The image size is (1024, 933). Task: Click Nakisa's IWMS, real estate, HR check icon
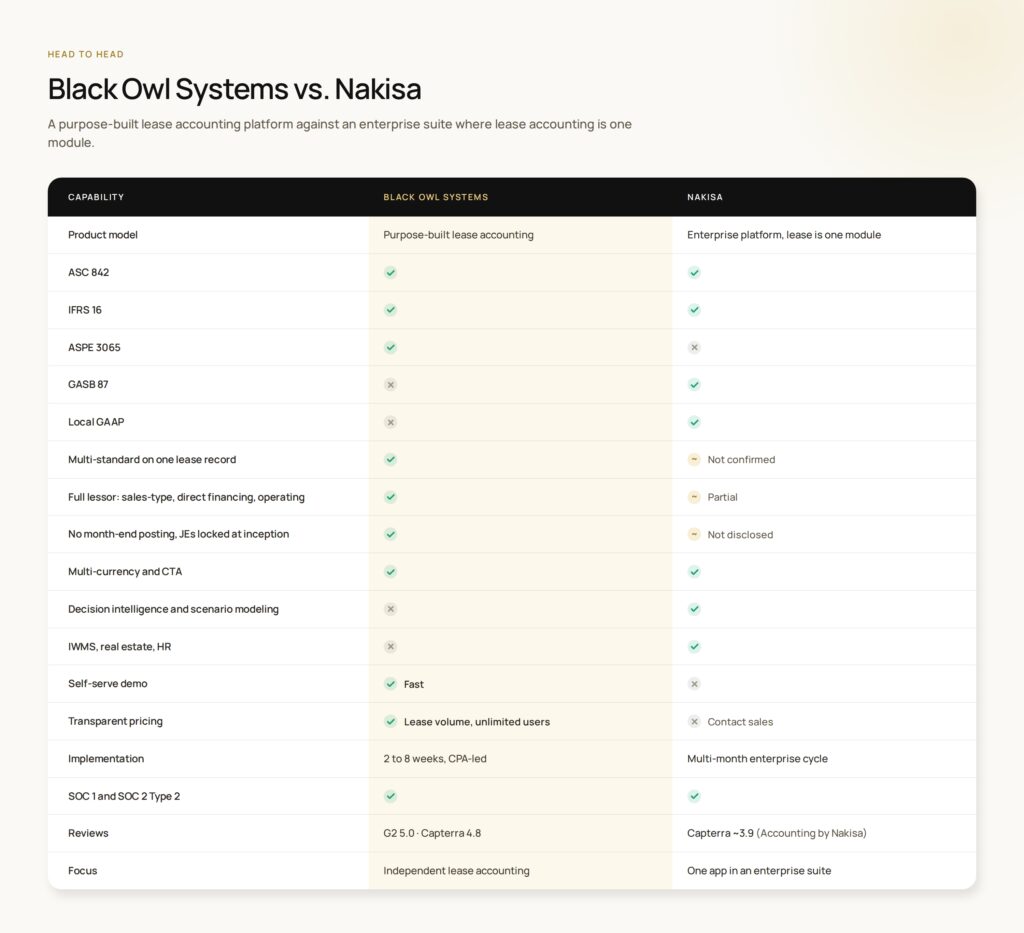[x=694, y=646]
